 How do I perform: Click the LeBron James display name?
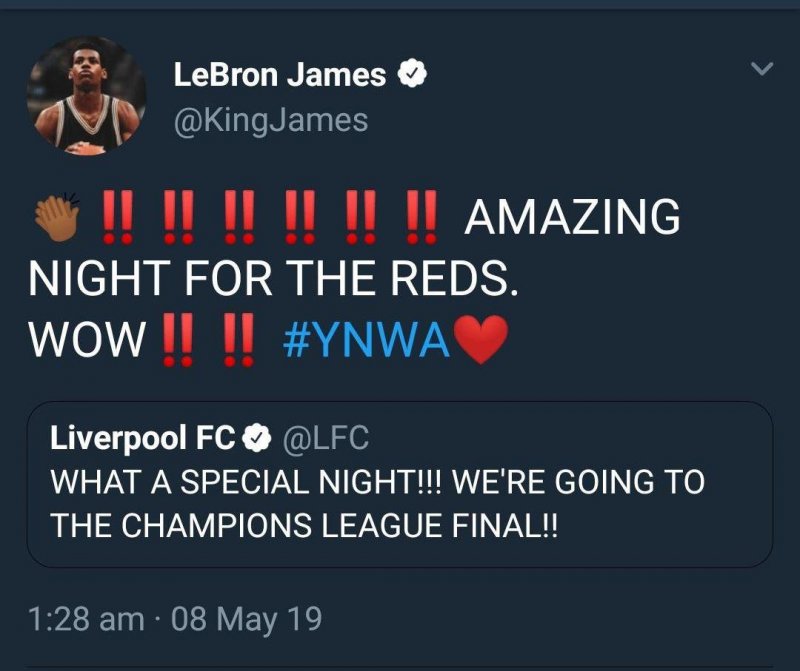point(280,73)
